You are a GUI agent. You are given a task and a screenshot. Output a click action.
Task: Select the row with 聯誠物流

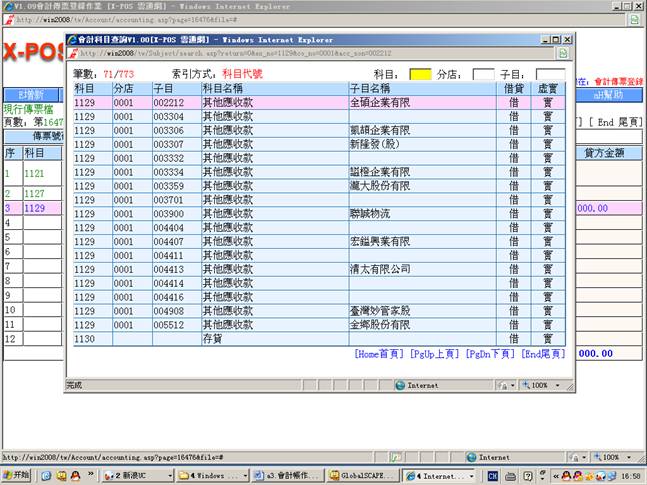click(375, 214)
